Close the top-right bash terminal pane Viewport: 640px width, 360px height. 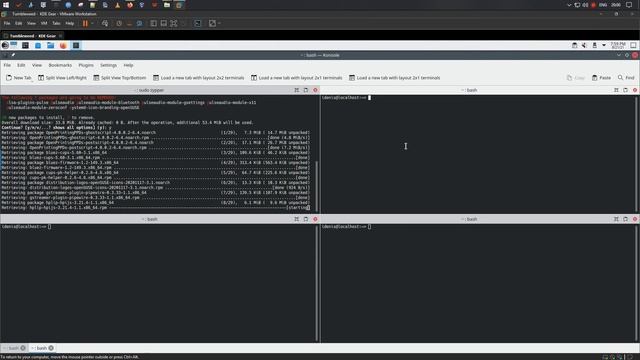click(635, 90)
